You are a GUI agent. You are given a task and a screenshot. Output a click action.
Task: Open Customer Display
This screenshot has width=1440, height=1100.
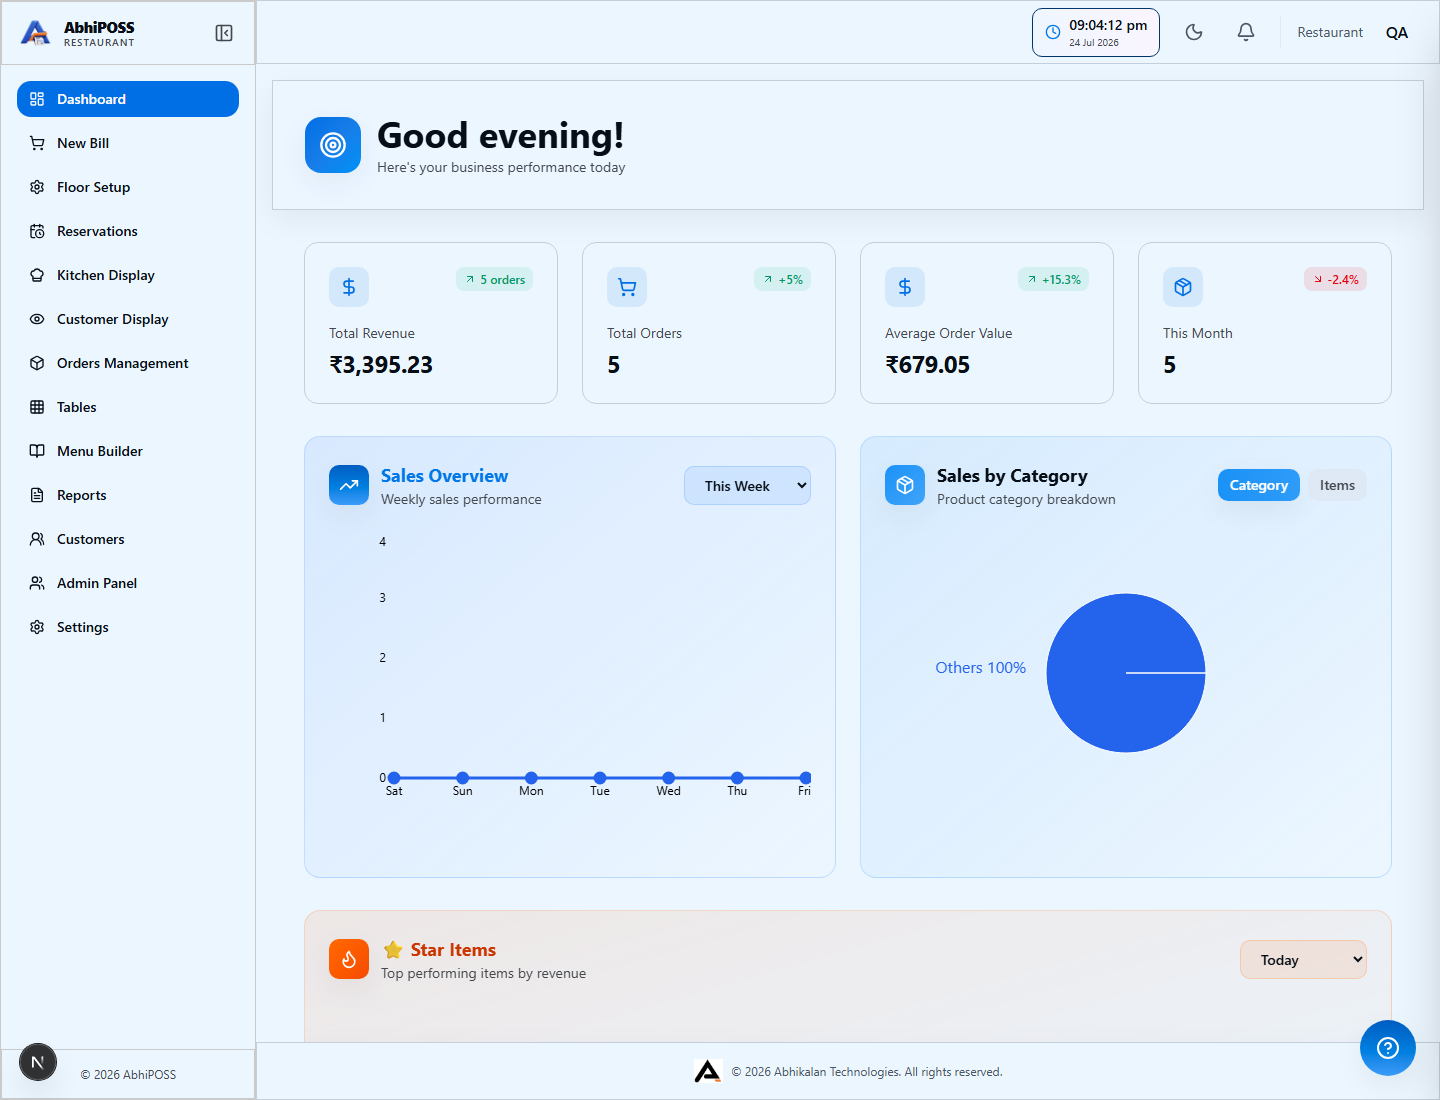point(128,319)
